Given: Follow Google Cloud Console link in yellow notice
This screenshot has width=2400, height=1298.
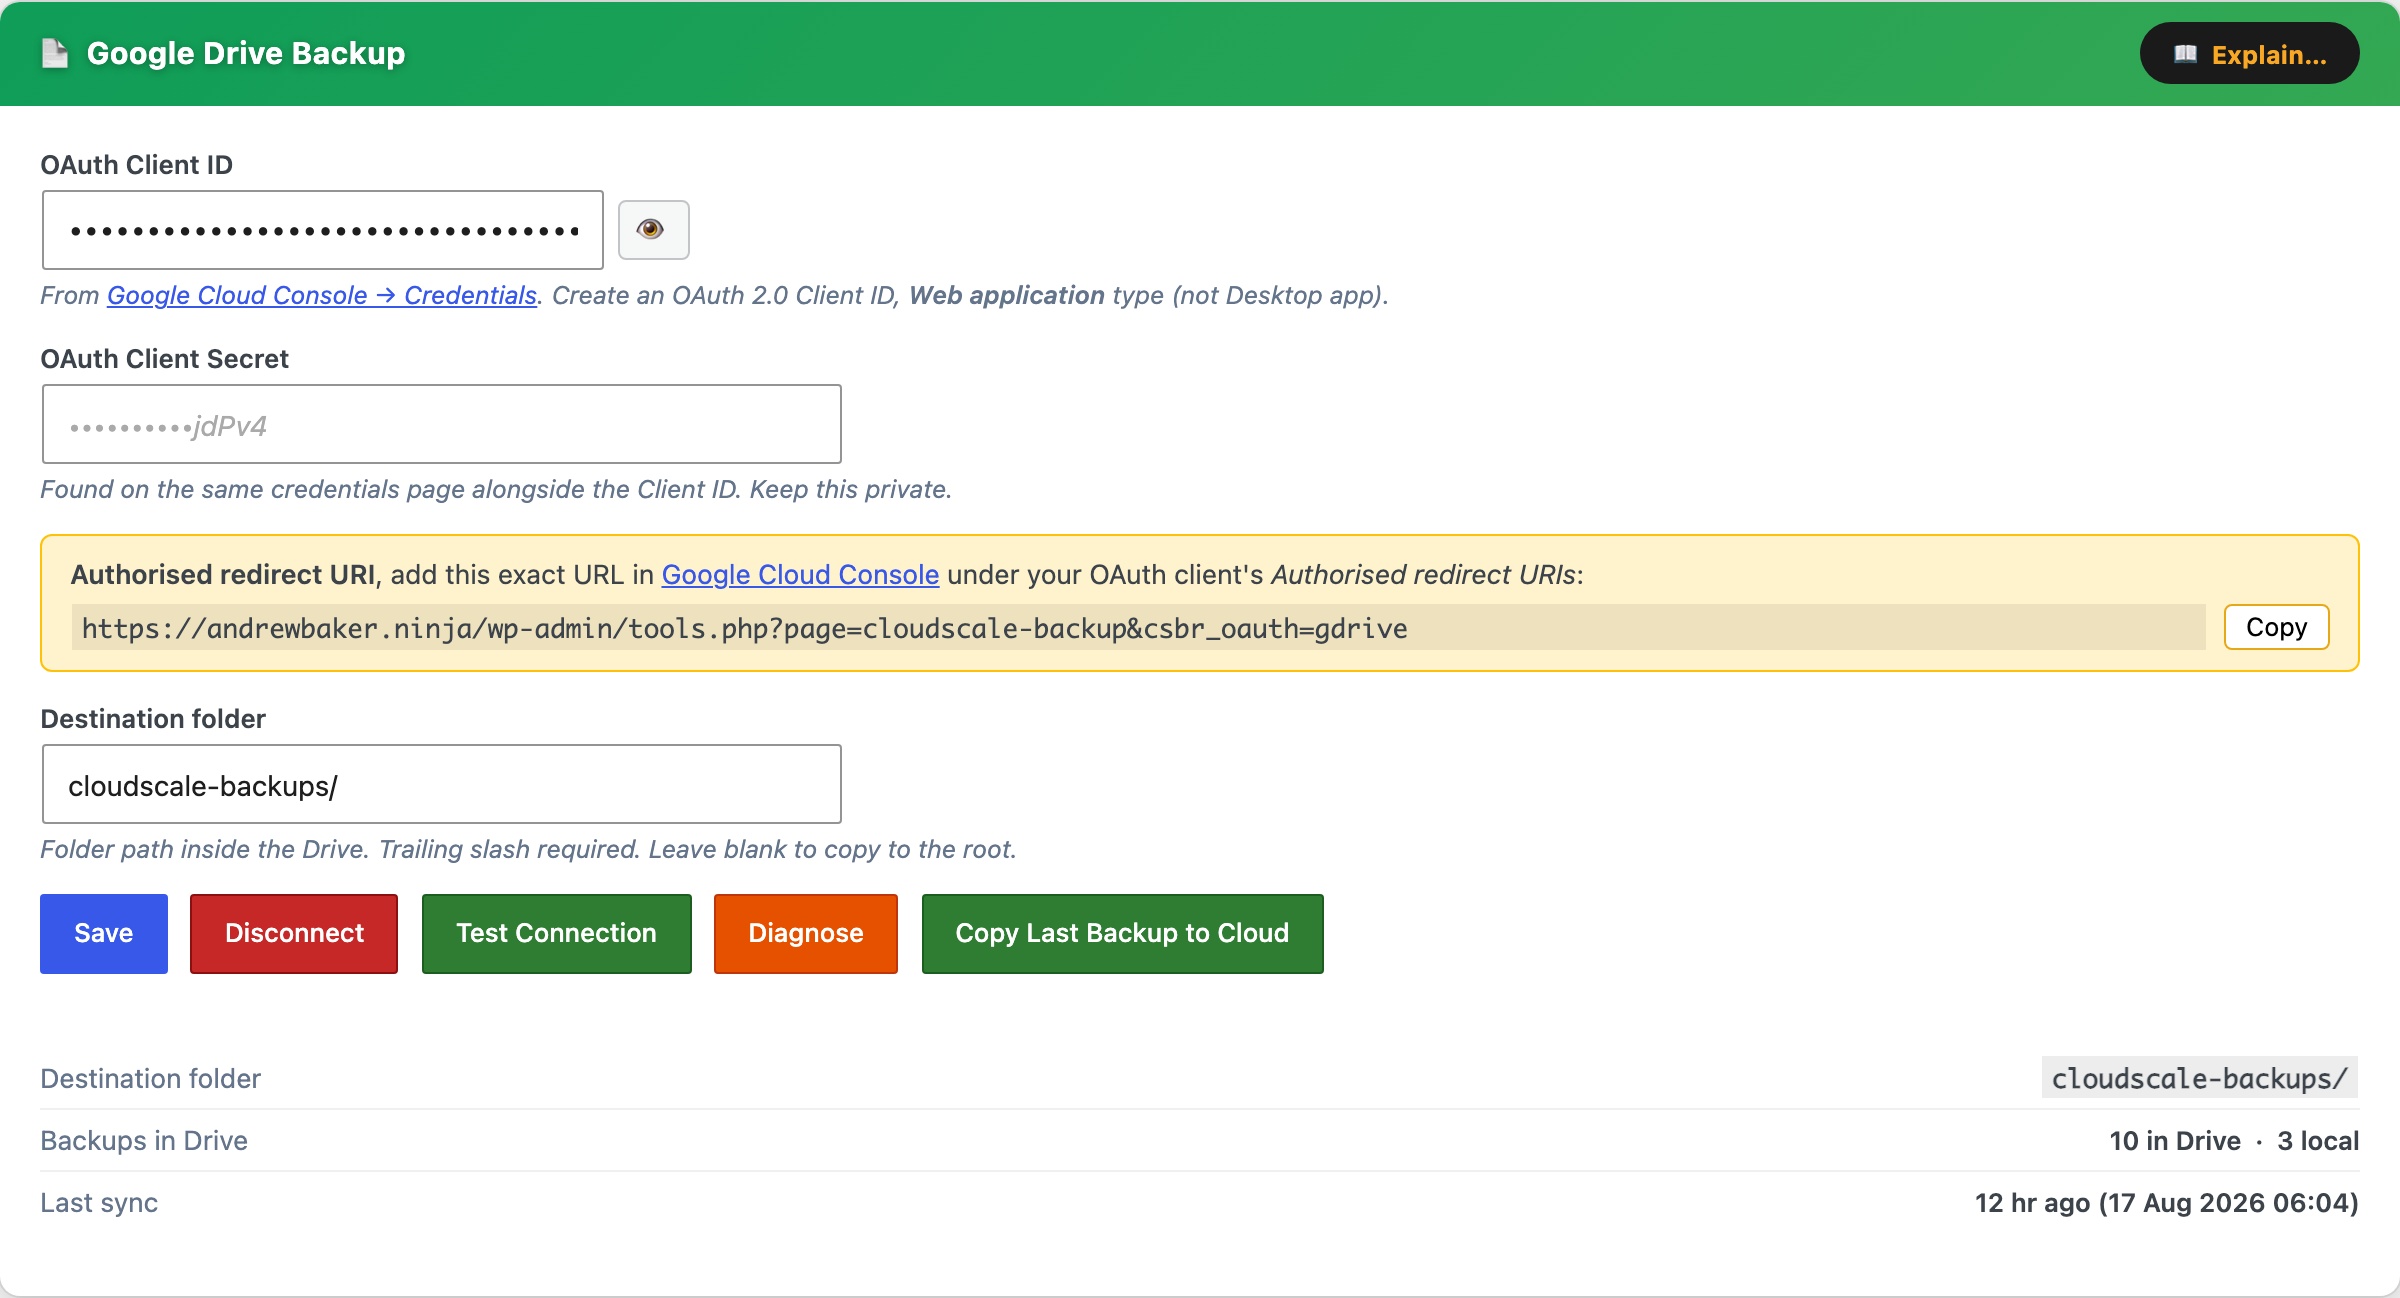Looking at the screenshot, I should pyautogui.click(x=800, y=574).
